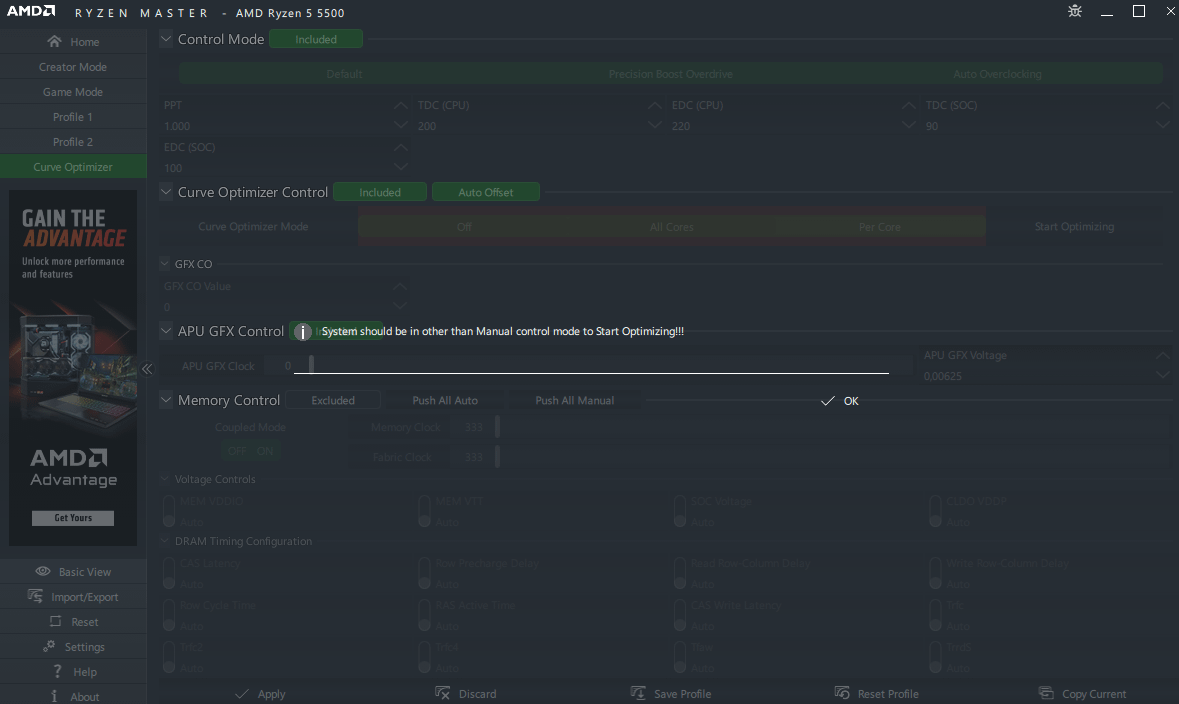Screen dimensions: 1179x704
Task: Set Curve Optimizer Mode to Off
Action: [464, 226]
